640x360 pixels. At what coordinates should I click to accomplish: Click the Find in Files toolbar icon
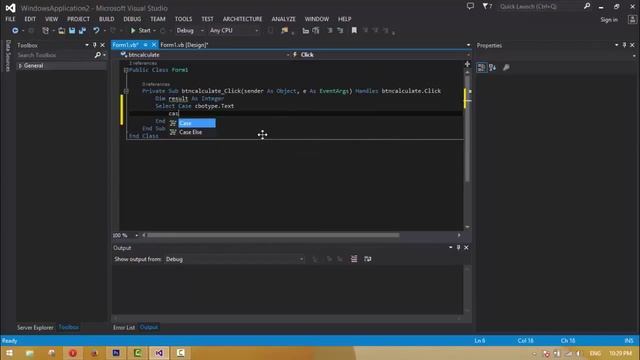click(284, 31)
